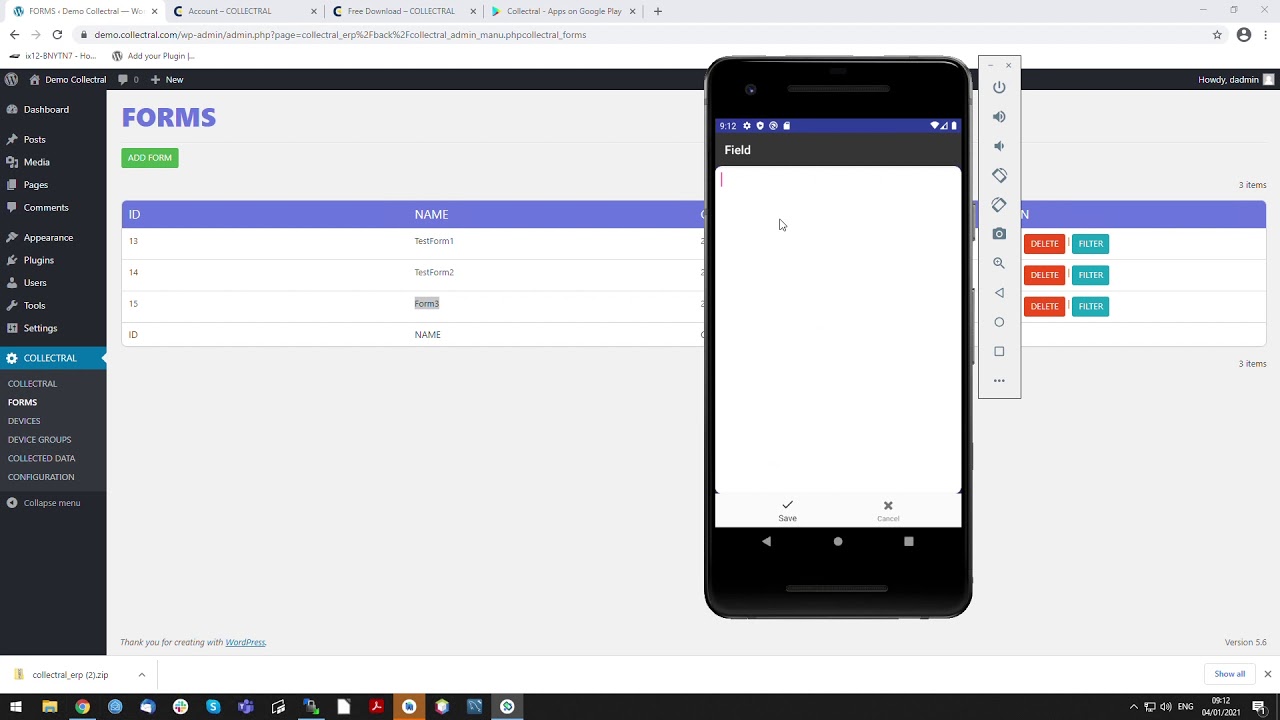
Task: Switch to Collectral Google Play tab
Action: (563, 11)
